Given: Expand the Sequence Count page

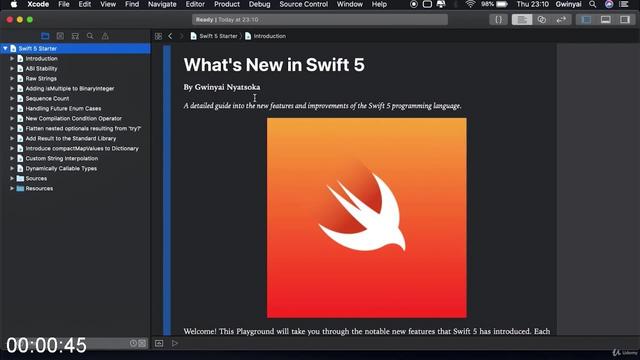Looking at the screenshot, I should (12, 98).
